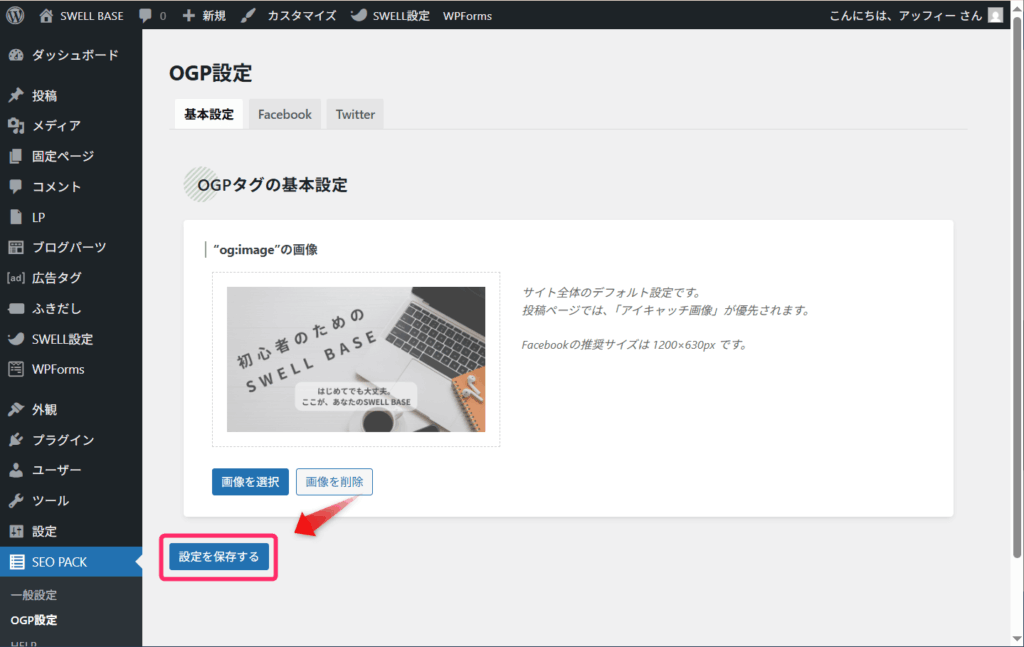Click the 画像を選択 button
Viewport: 1024px width, 647px height.
(250, 482)
